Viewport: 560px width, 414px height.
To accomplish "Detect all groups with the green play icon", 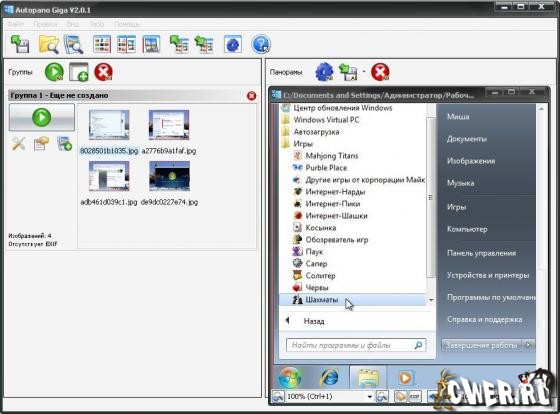I will click(x=54, y=72).
